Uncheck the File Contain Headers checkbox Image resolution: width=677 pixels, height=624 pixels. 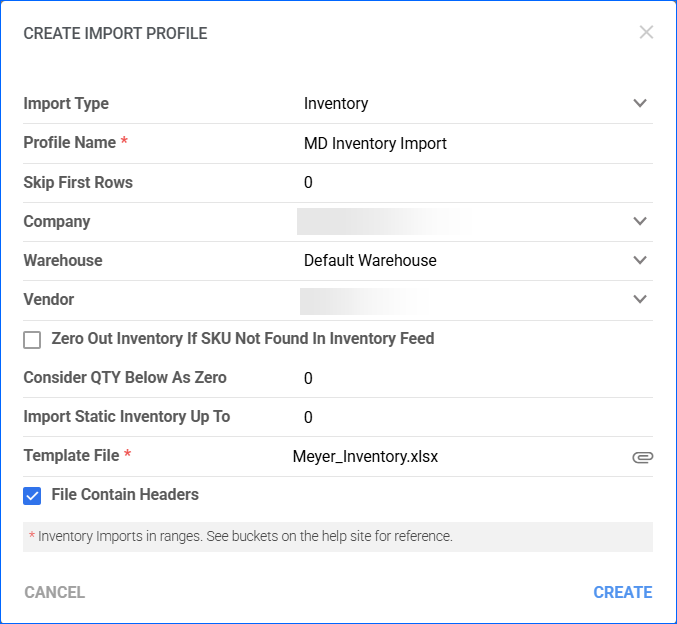(32, 496)
